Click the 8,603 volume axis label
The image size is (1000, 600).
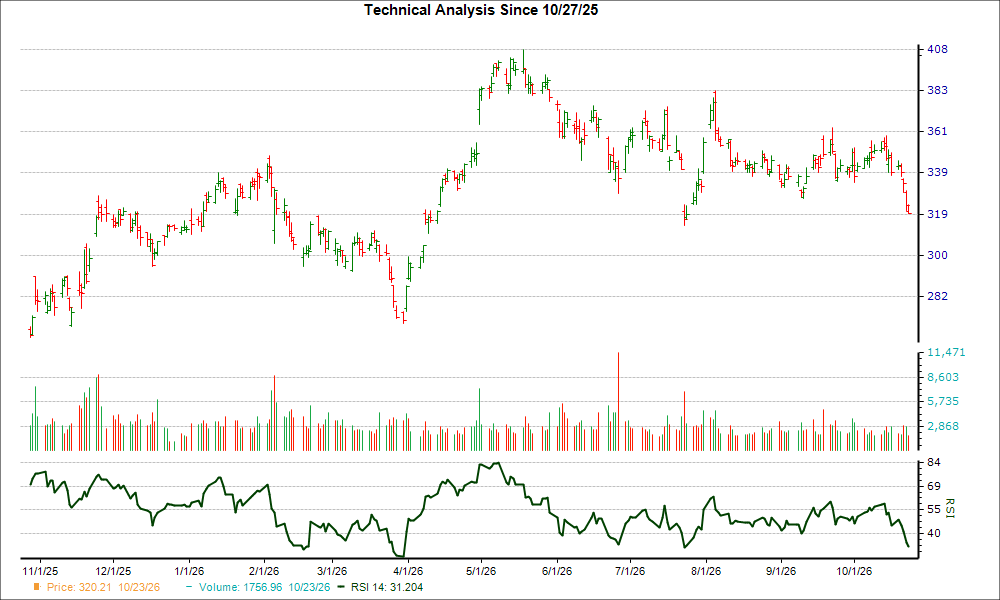coord(943,377)
